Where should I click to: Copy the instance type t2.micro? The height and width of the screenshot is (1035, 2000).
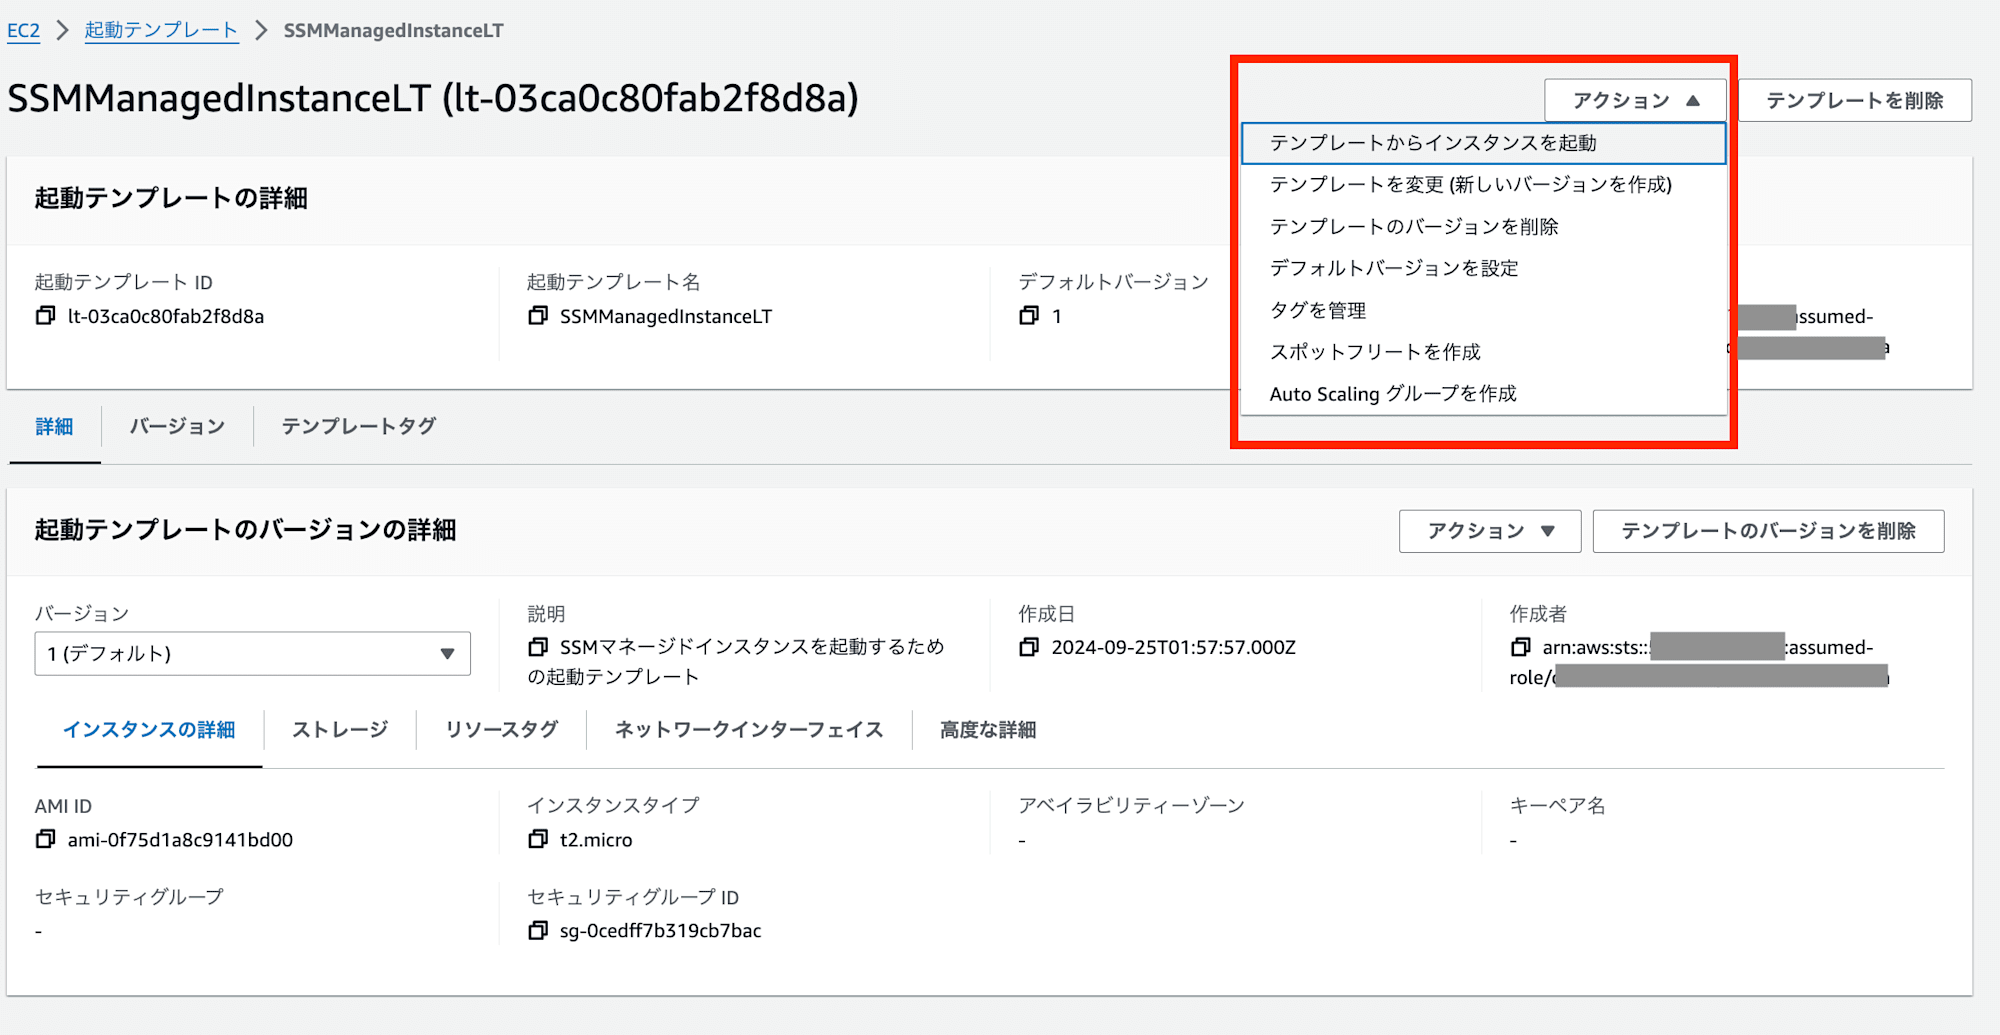pos(538,839)
